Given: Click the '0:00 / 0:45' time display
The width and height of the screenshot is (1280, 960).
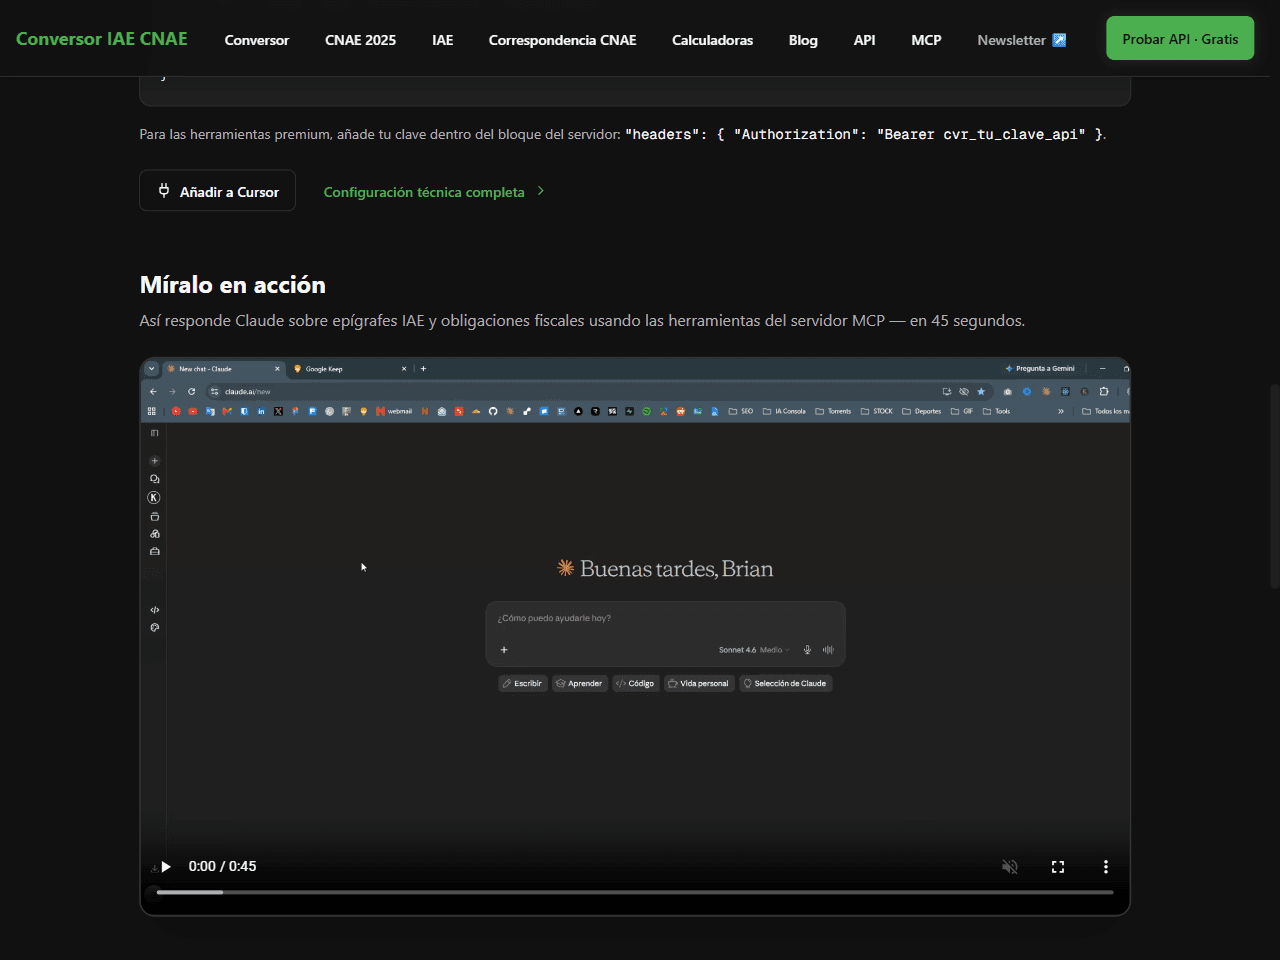Looking at the screenshot, I should tap(222, 866).
